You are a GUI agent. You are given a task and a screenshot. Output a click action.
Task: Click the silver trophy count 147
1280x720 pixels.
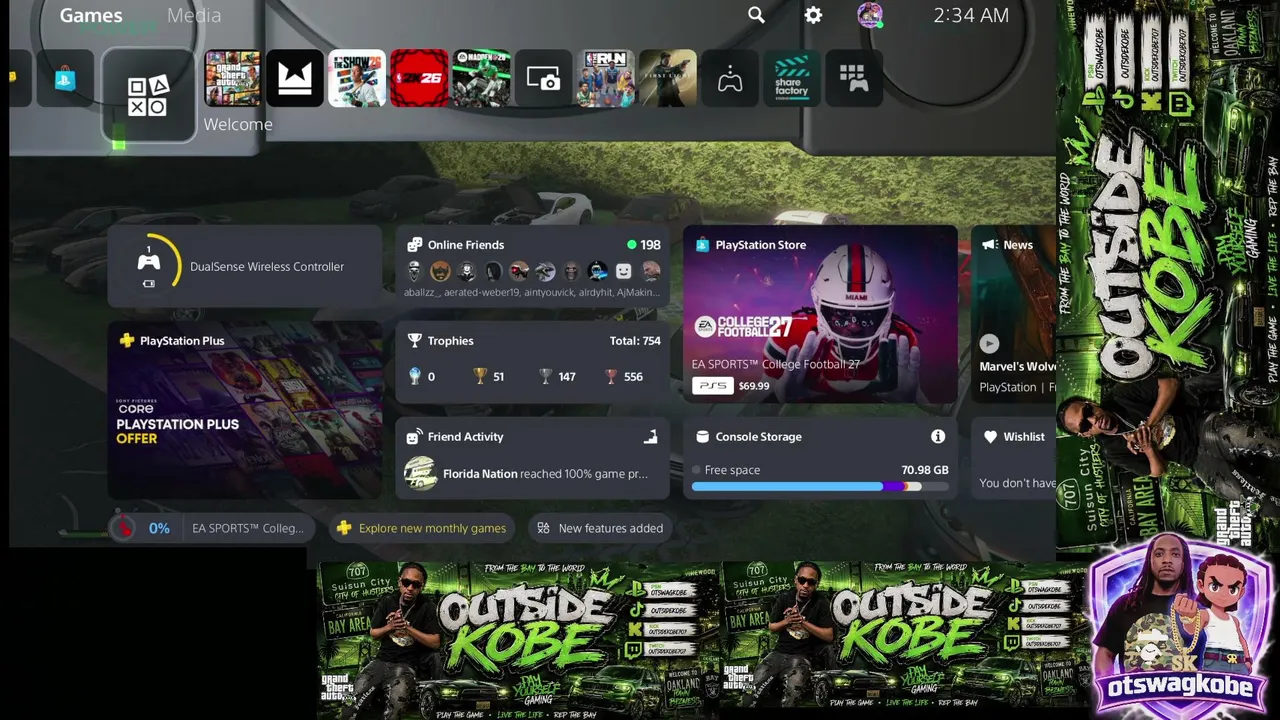click(x=557, y=377)
